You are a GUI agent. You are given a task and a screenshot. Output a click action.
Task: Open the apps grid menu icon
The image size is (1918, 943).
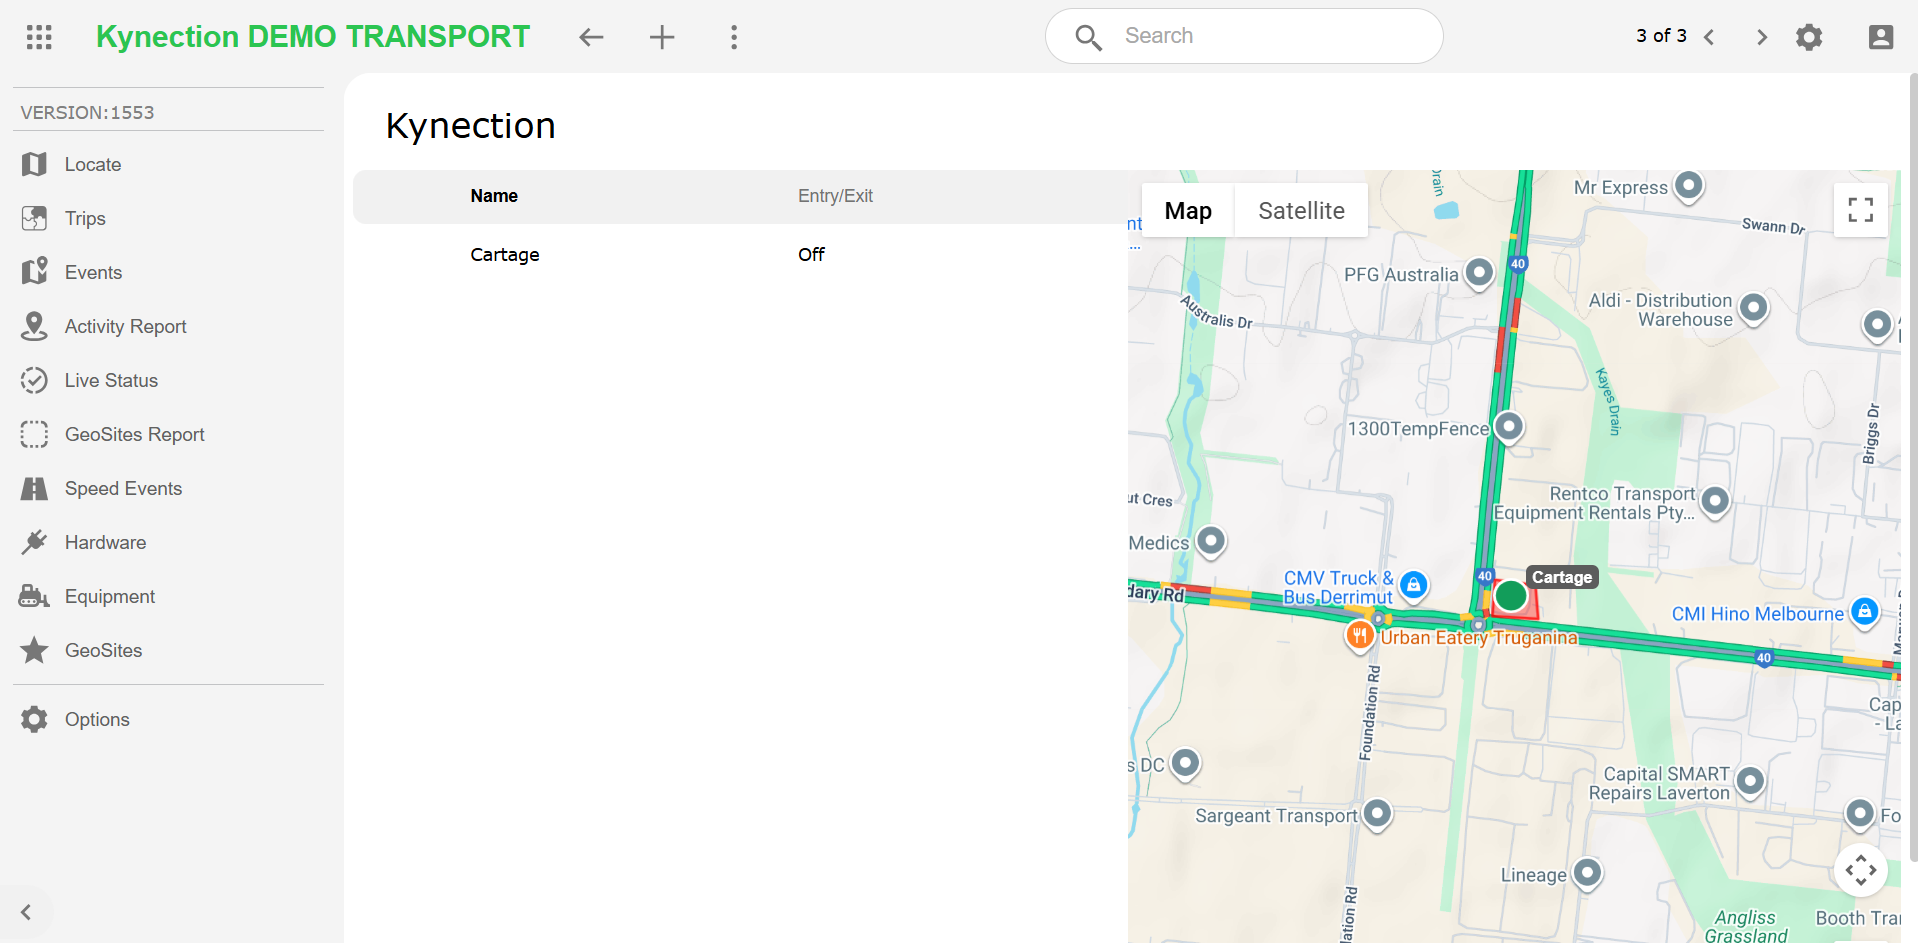tap(39, 37)
